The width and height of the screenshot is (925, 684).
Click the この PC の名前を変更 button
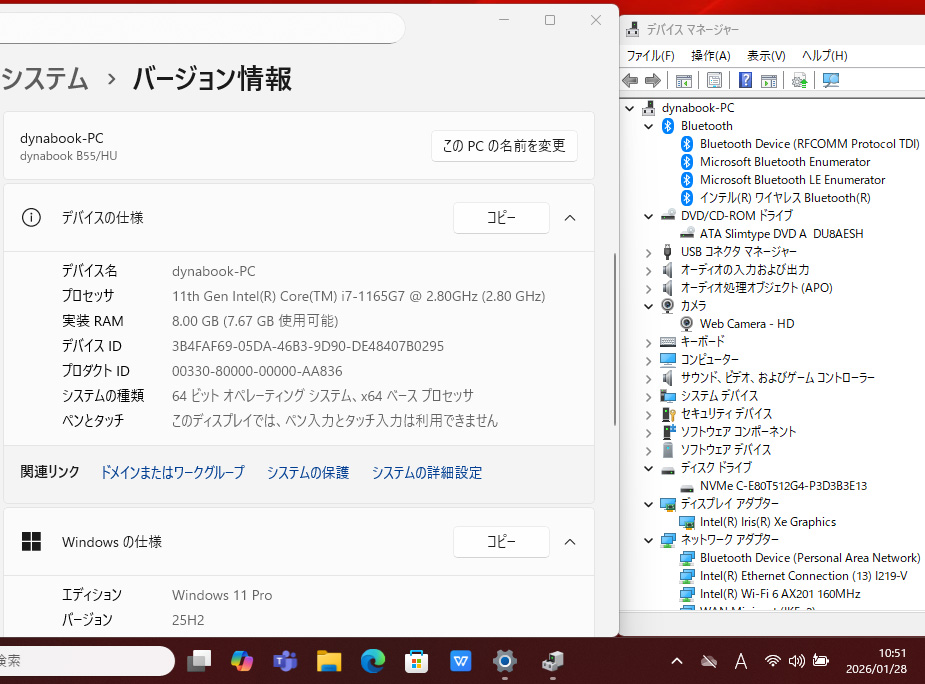[x=504, y=146]
